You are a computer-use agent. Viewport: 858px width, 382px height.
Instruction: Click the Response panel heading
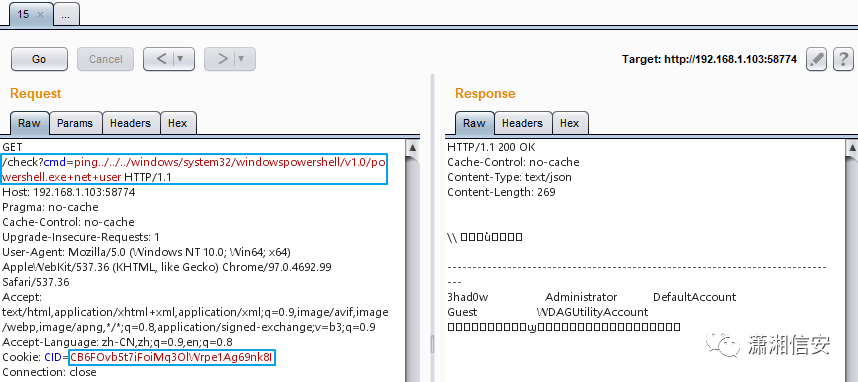click(485, 94)
